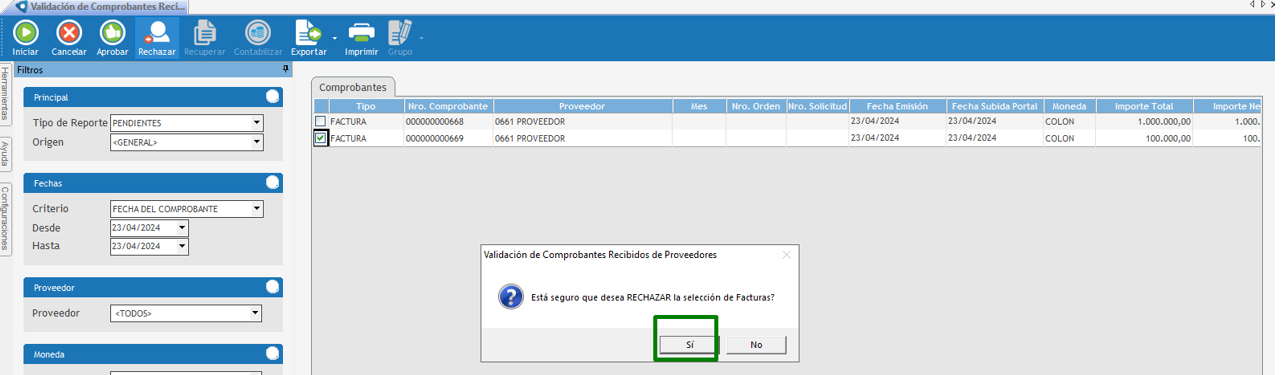Image resolution: width=1286 pixels, height=375 pixels.
Task: Click the Nro. Comprobante column header
Action: pyautogui.click(x=448, y=106)
